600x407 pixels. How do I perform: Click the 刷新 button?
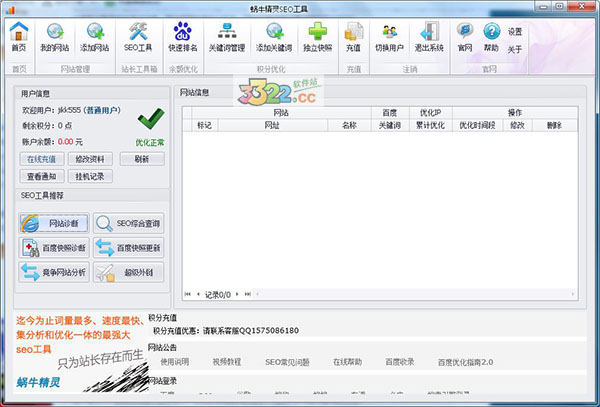pyautogui.click(x=142, y=159)
